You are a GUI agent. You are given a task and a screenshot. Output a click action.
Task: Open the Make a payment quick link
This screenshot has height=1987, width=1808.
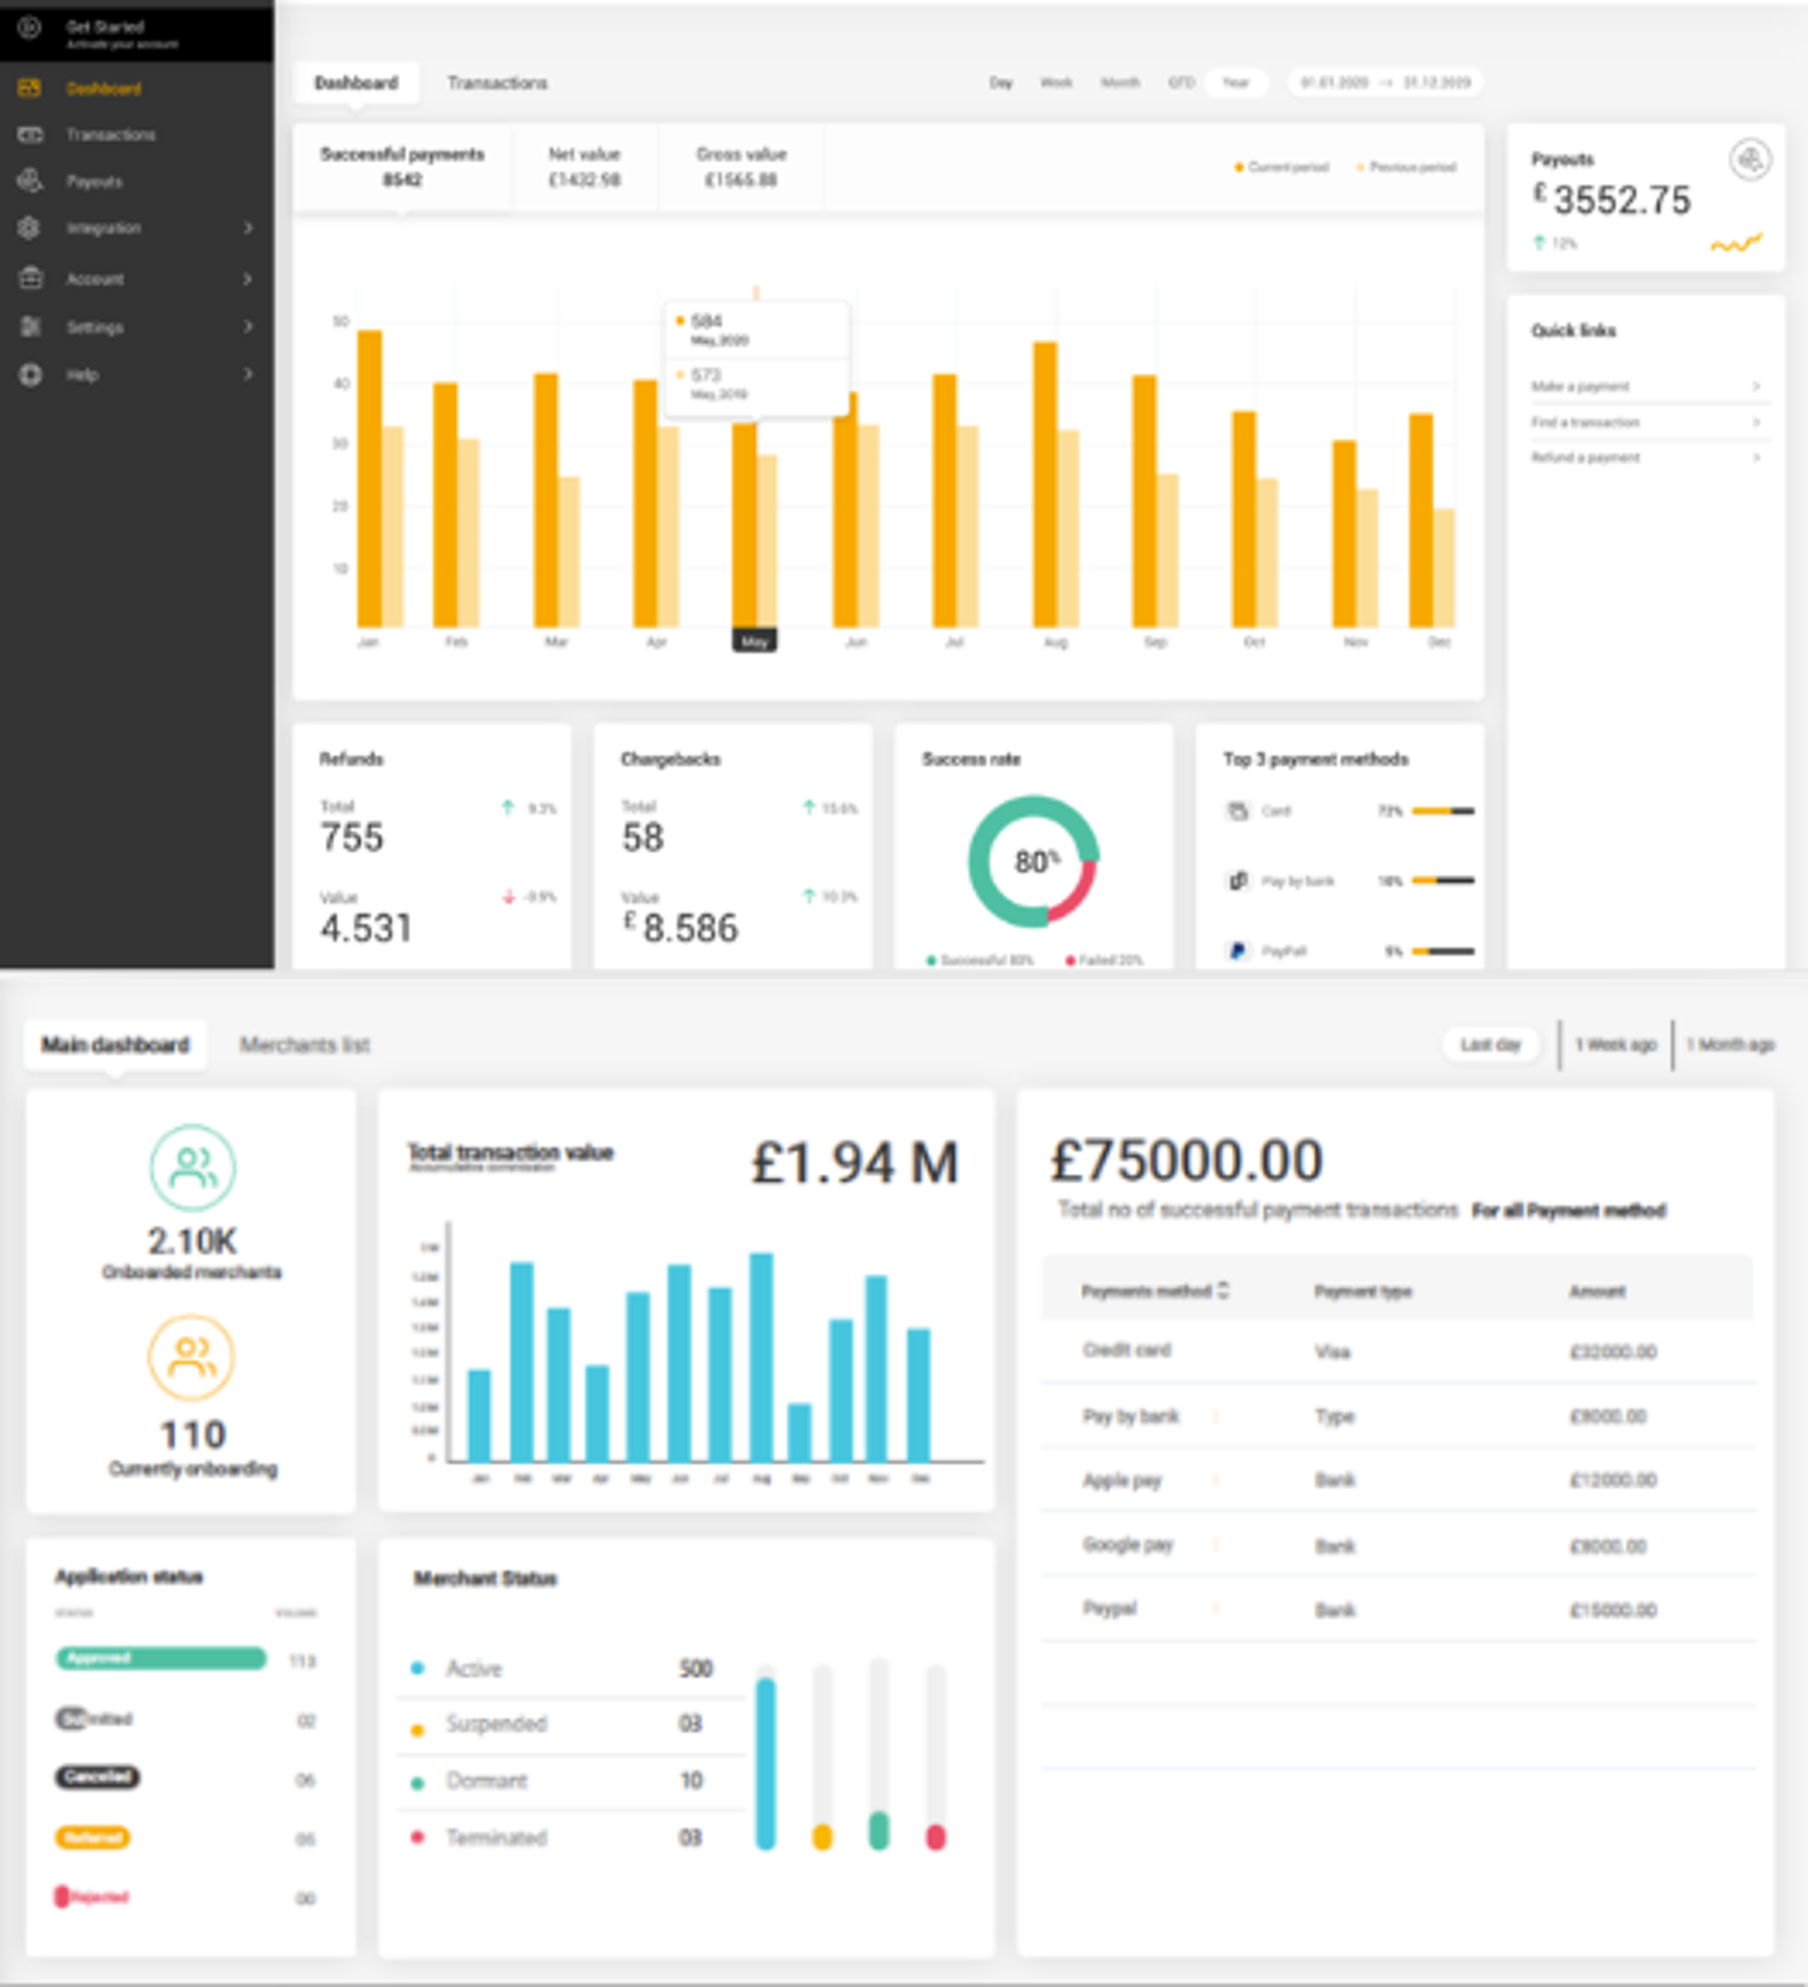[1644, 386]
